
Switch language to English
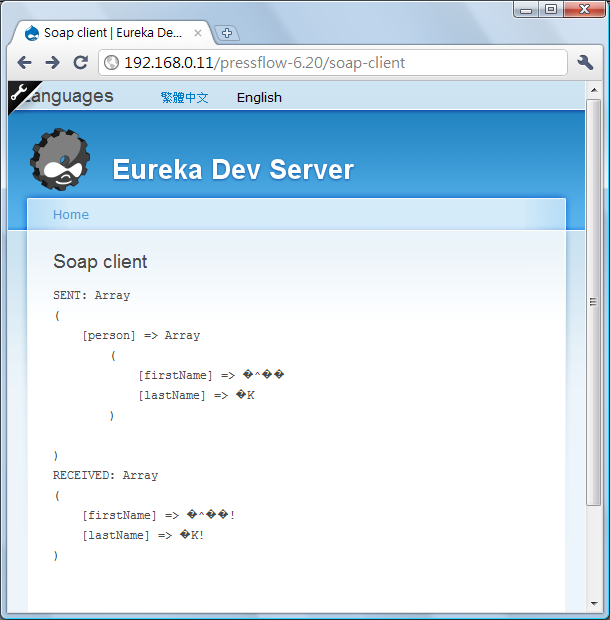[x=259, y=98]
